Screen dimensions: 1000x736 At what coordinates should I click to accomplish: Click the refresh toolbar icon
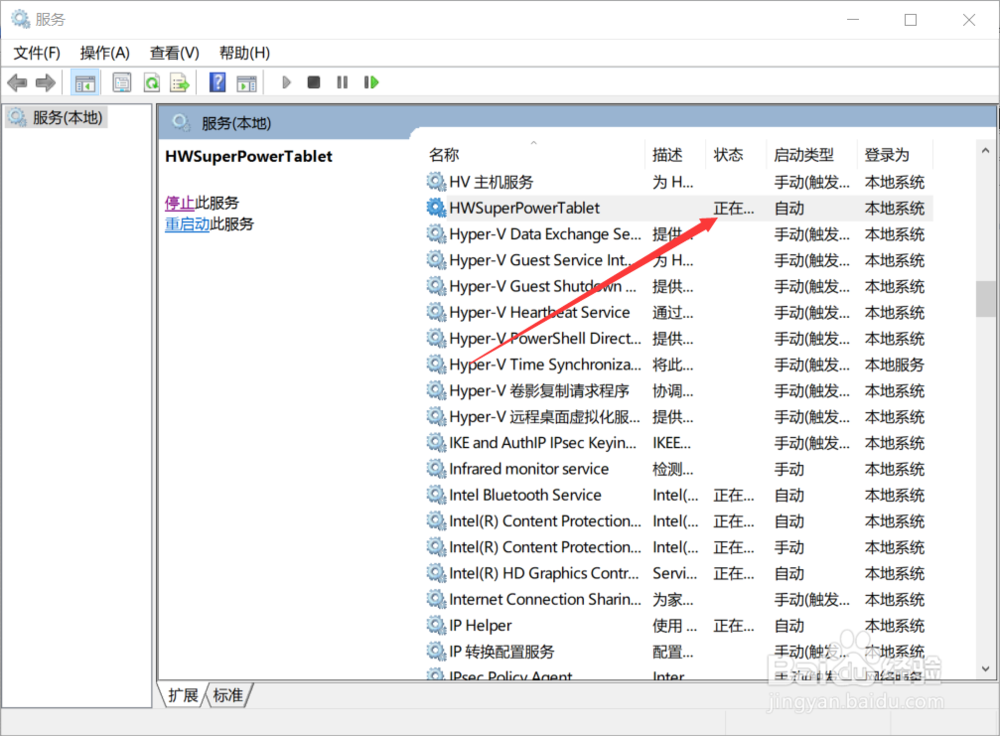[x=152, y=83]
